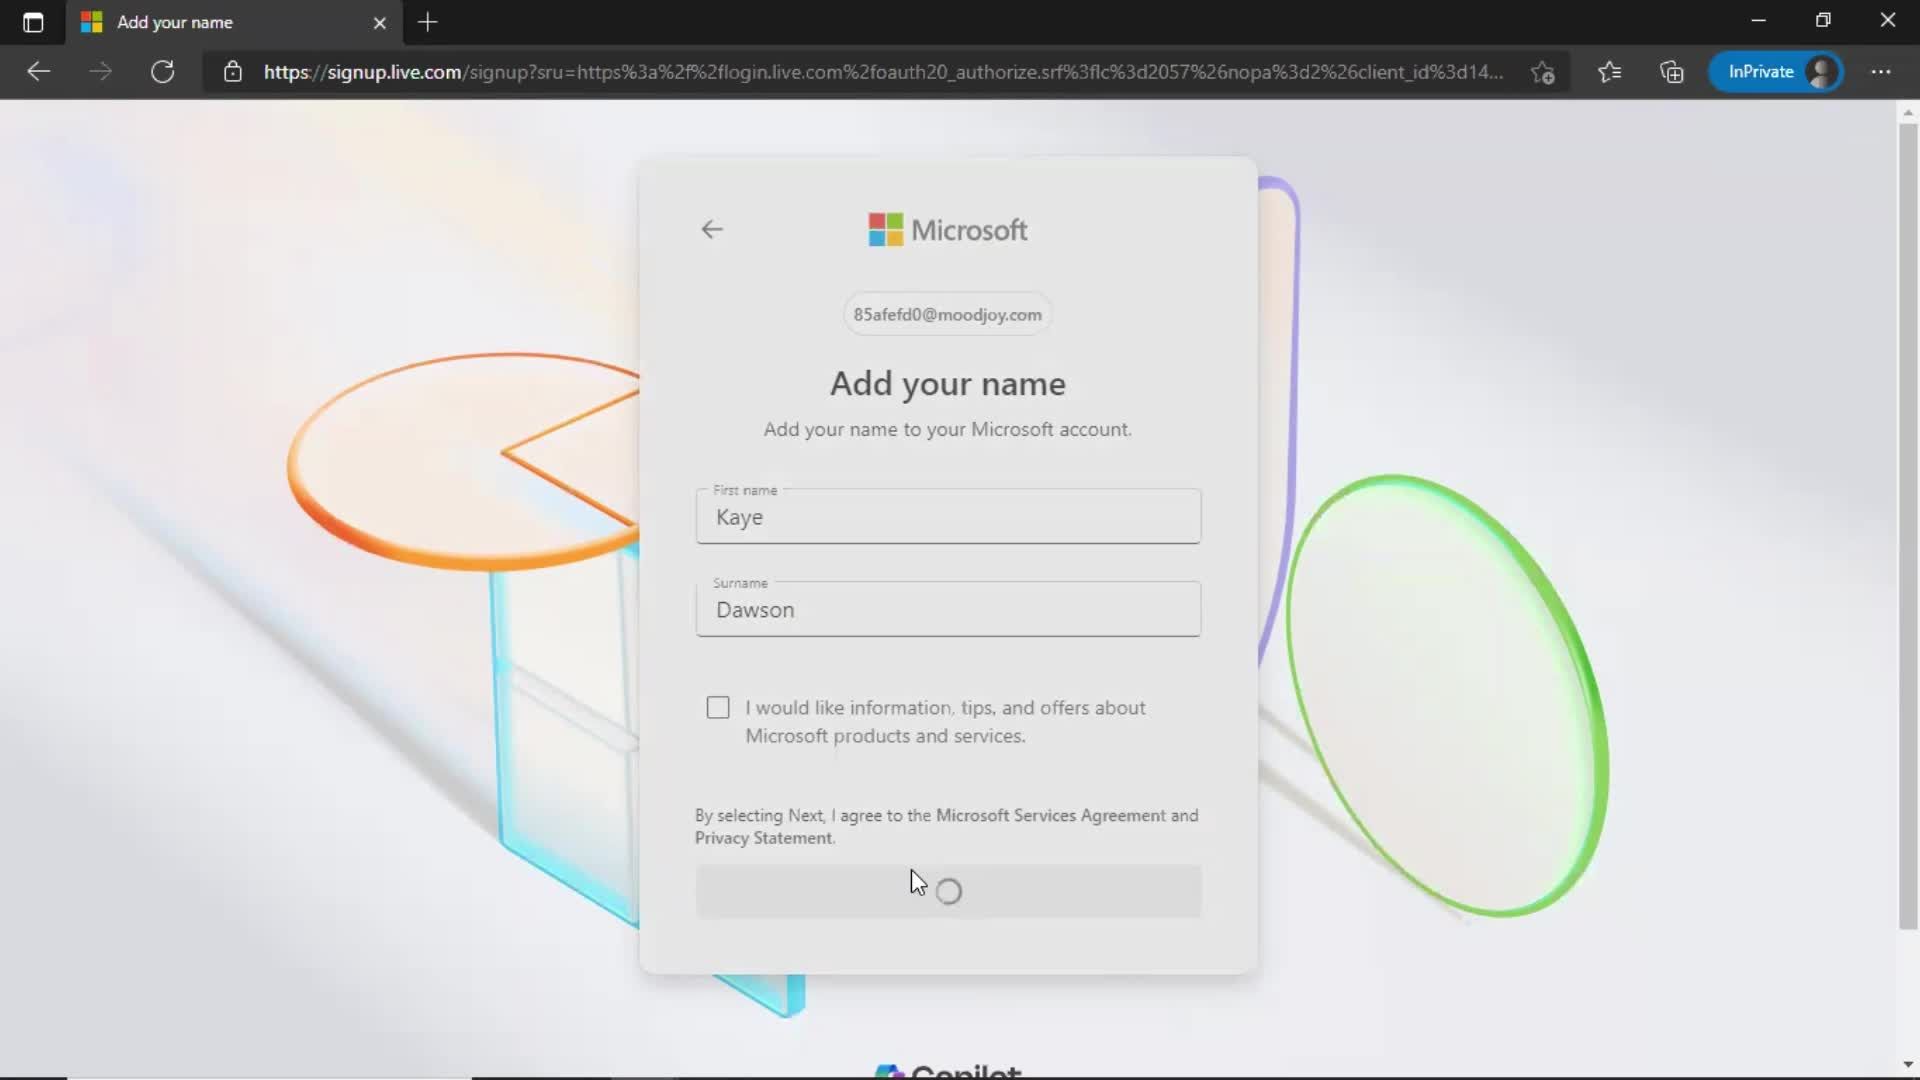The image size is (1920, 1080).
Task: Click the scrollbar down arrow
Action: [x=1908, y=1065]
